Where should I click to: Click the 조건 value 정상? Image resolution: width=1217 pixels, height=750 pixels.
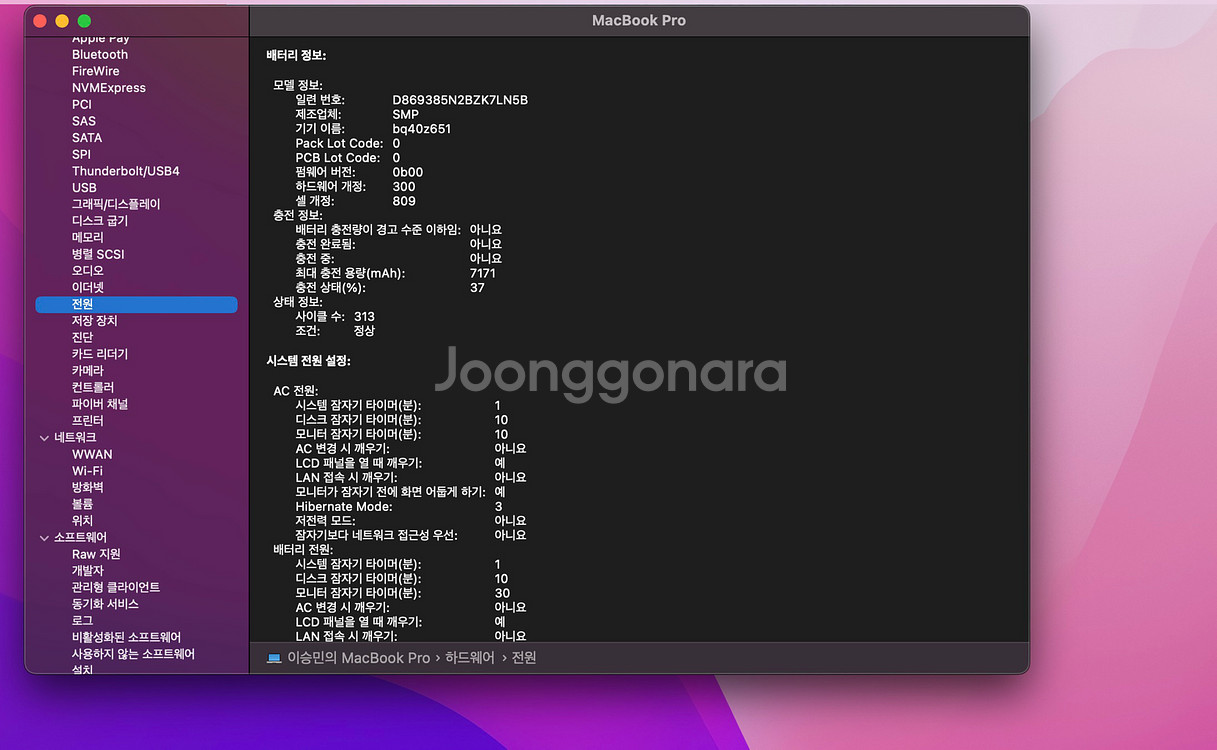click(x=364, y=331)
